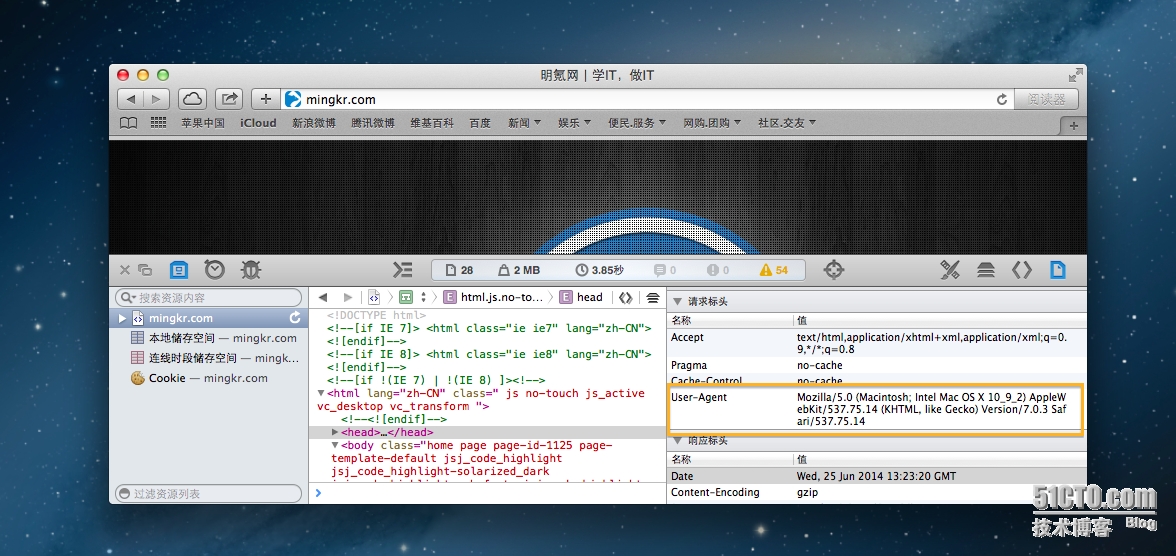
Task: Focus the 搜索资源内容 search field
Action: 208,298
